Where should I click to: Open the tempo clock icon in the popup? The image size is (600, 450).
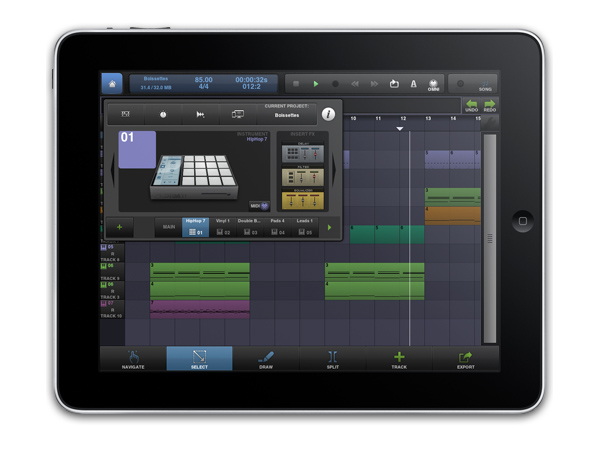pos(163,114)
